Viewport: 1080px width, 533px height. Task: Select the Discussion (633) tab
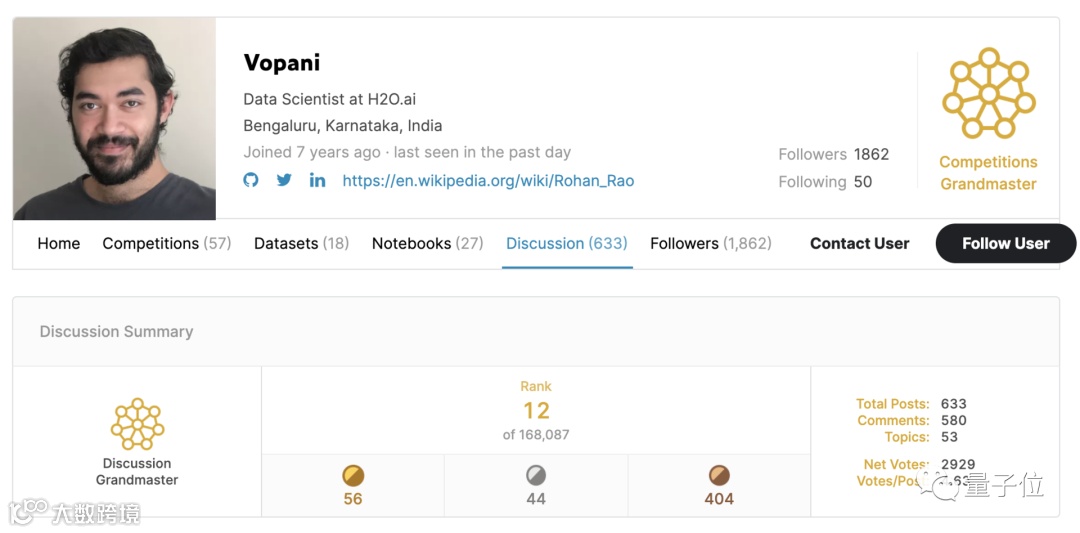(x=566, y=243)
